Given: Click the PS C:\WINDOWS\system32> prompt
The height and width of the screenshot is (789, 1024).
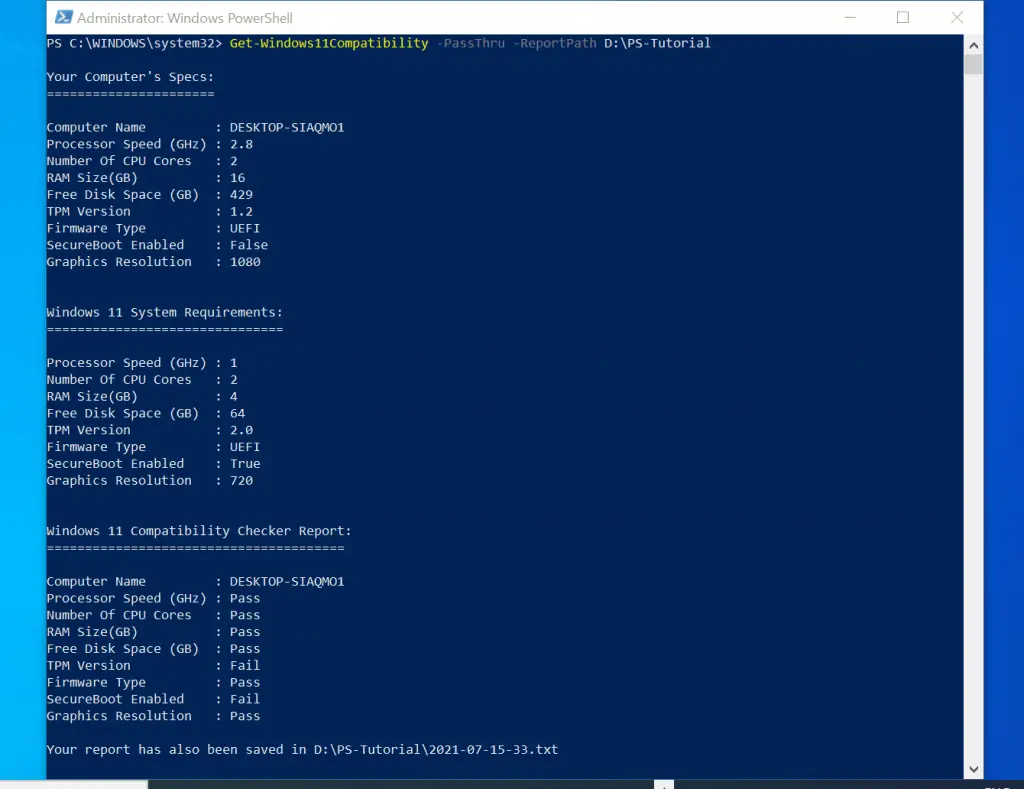Looking at the screenshot, I should click(x=134, y=43).
